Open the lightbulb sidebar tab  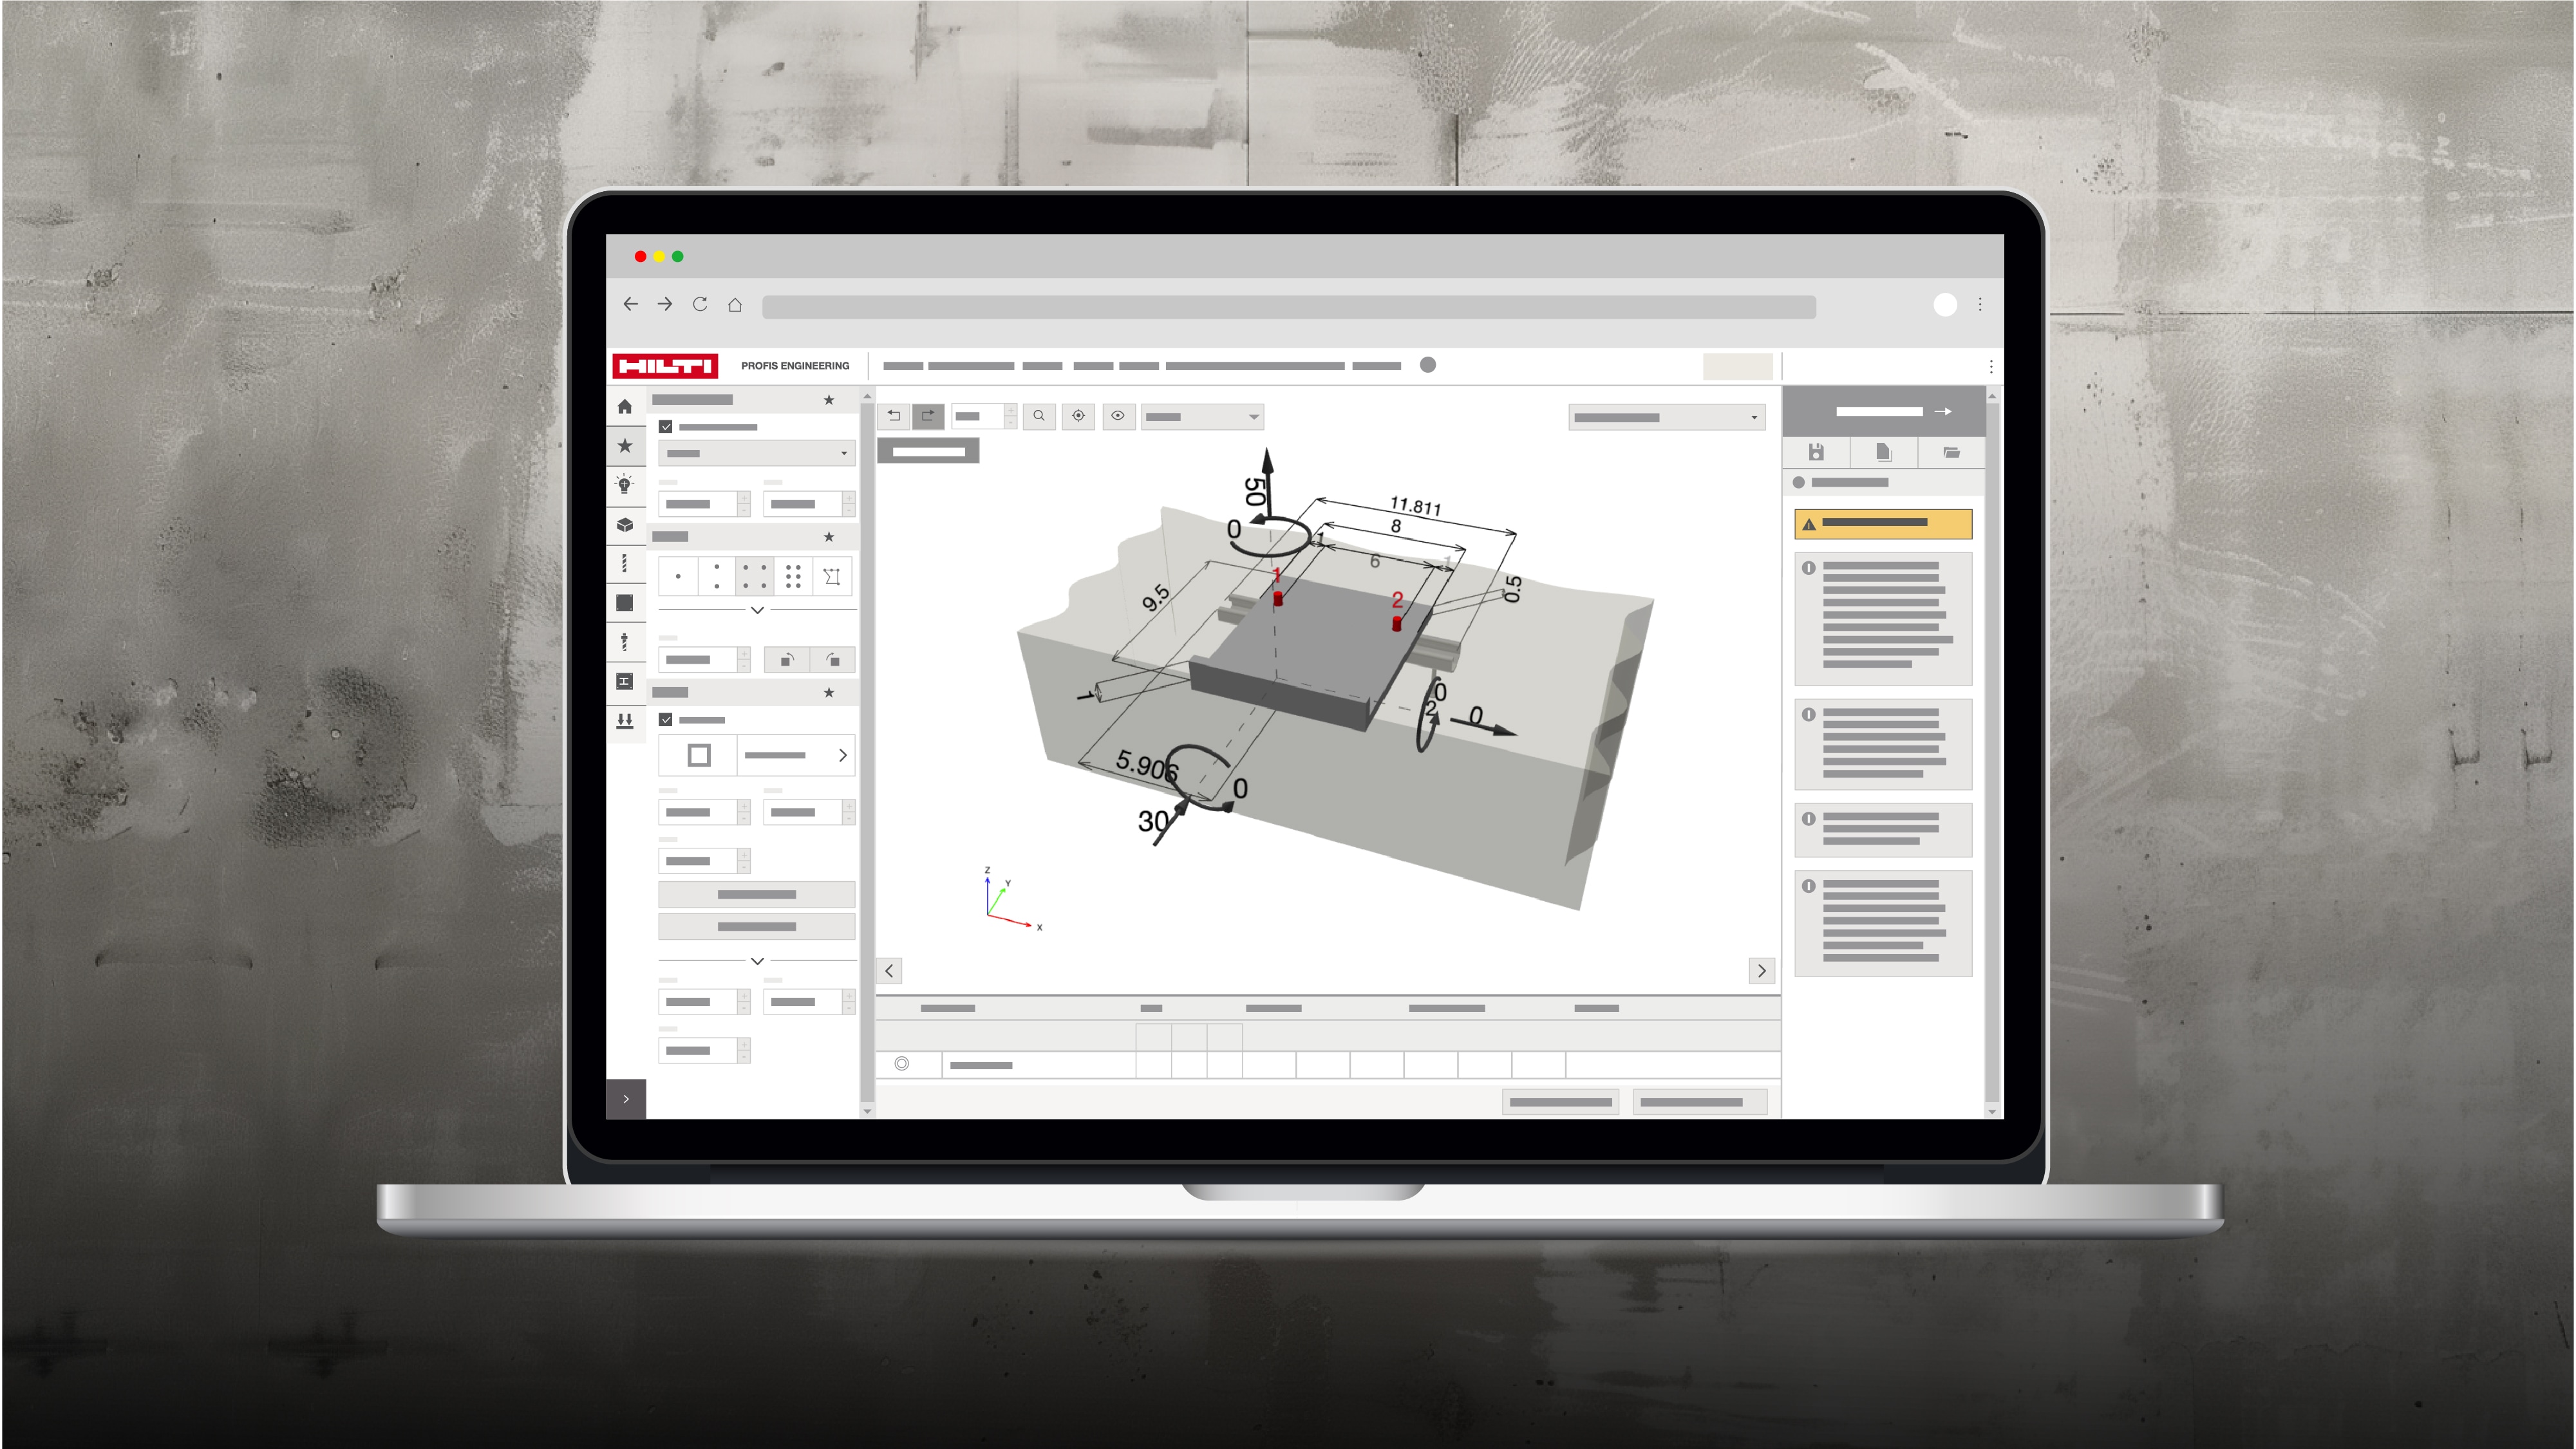[625, 485]
